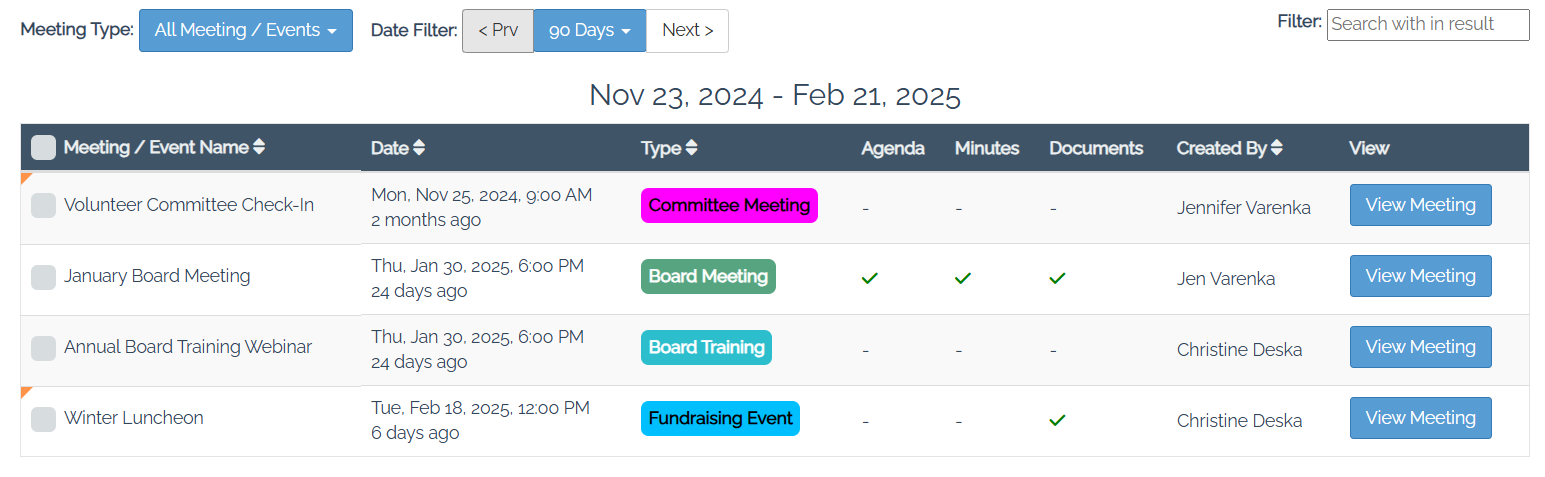1545x477 pixels.
Task: Click Winter Luncheon documents checkmark
Action: click(x=1057, y=420)
